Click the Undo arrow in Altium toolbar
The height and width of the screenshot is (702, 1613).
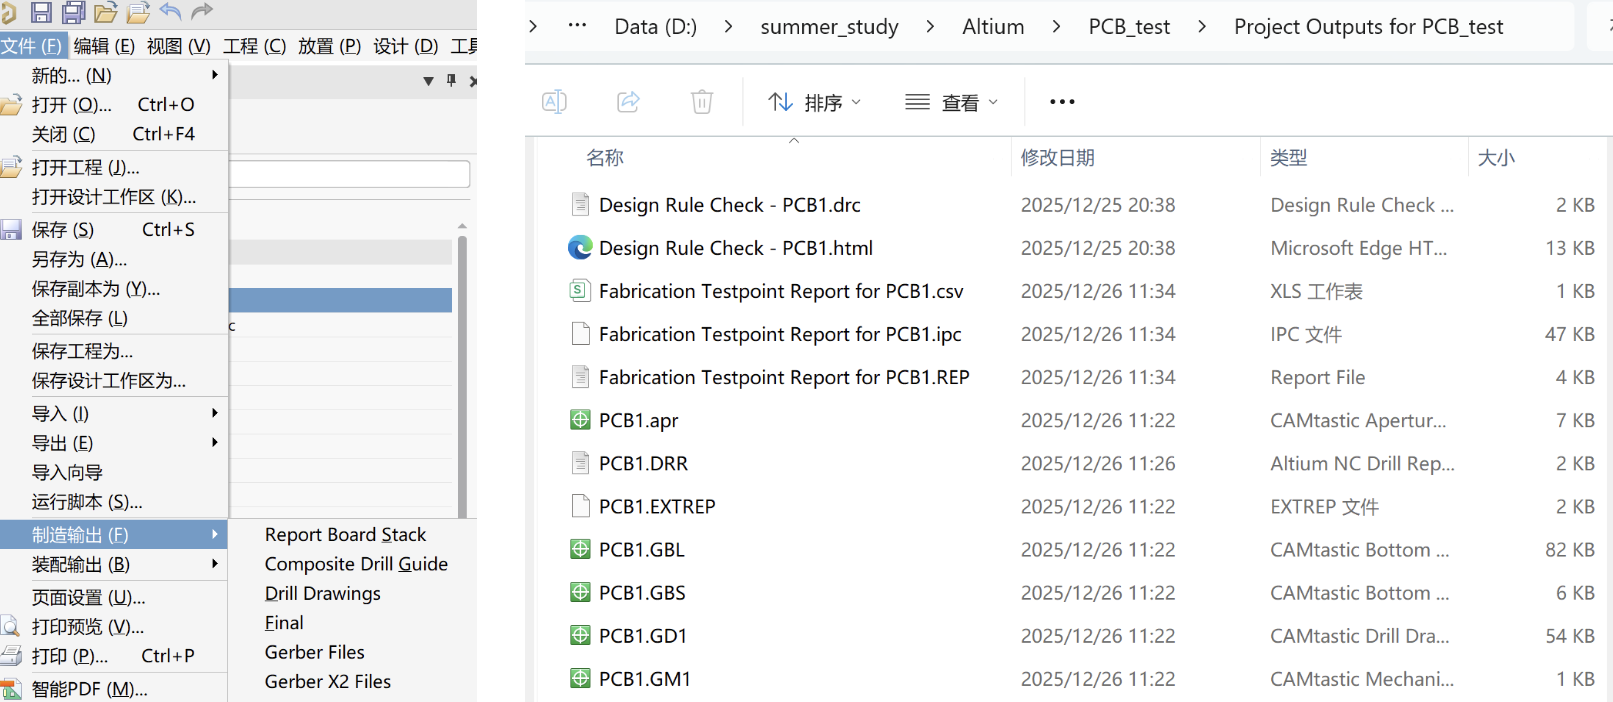pyautogui.click(x=170, y=12)
